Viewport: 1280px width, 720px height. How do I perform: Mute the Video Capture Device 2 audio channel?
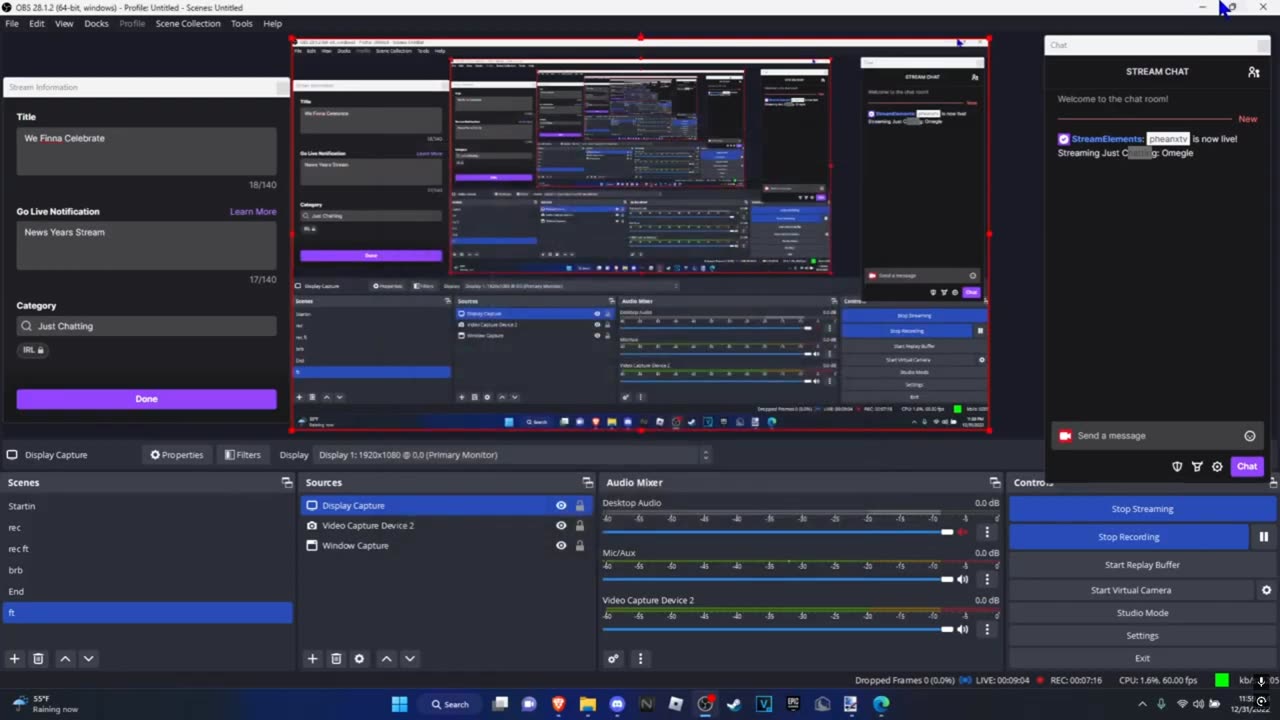point(963,629)
